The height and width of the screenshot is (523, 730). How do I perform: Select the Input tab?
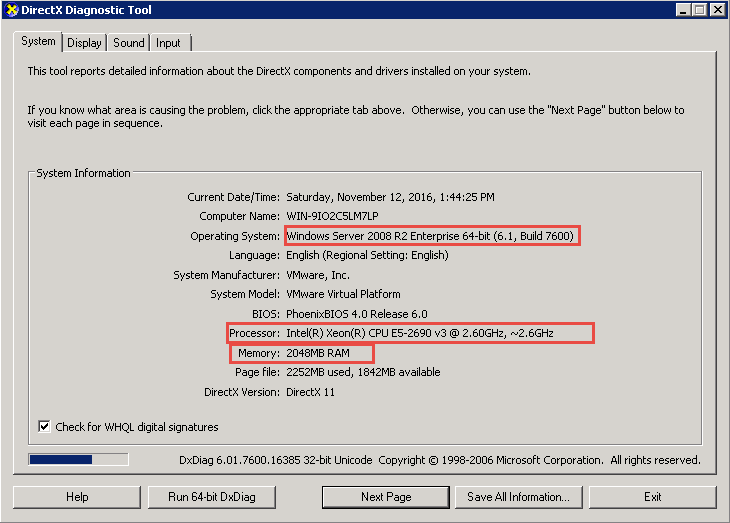point(168,43)
